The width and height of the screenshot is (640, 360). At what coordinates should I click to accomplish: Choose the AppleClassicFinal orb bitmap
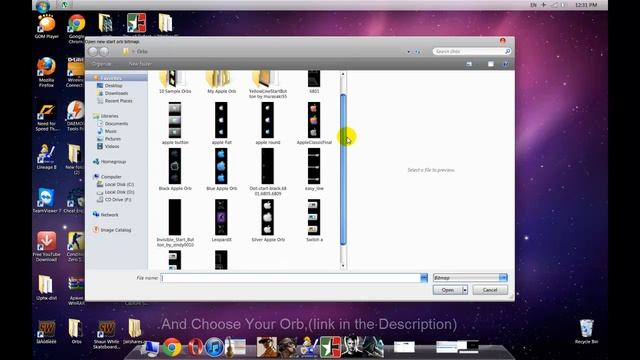pyautogui.click(x=314, y=120)
